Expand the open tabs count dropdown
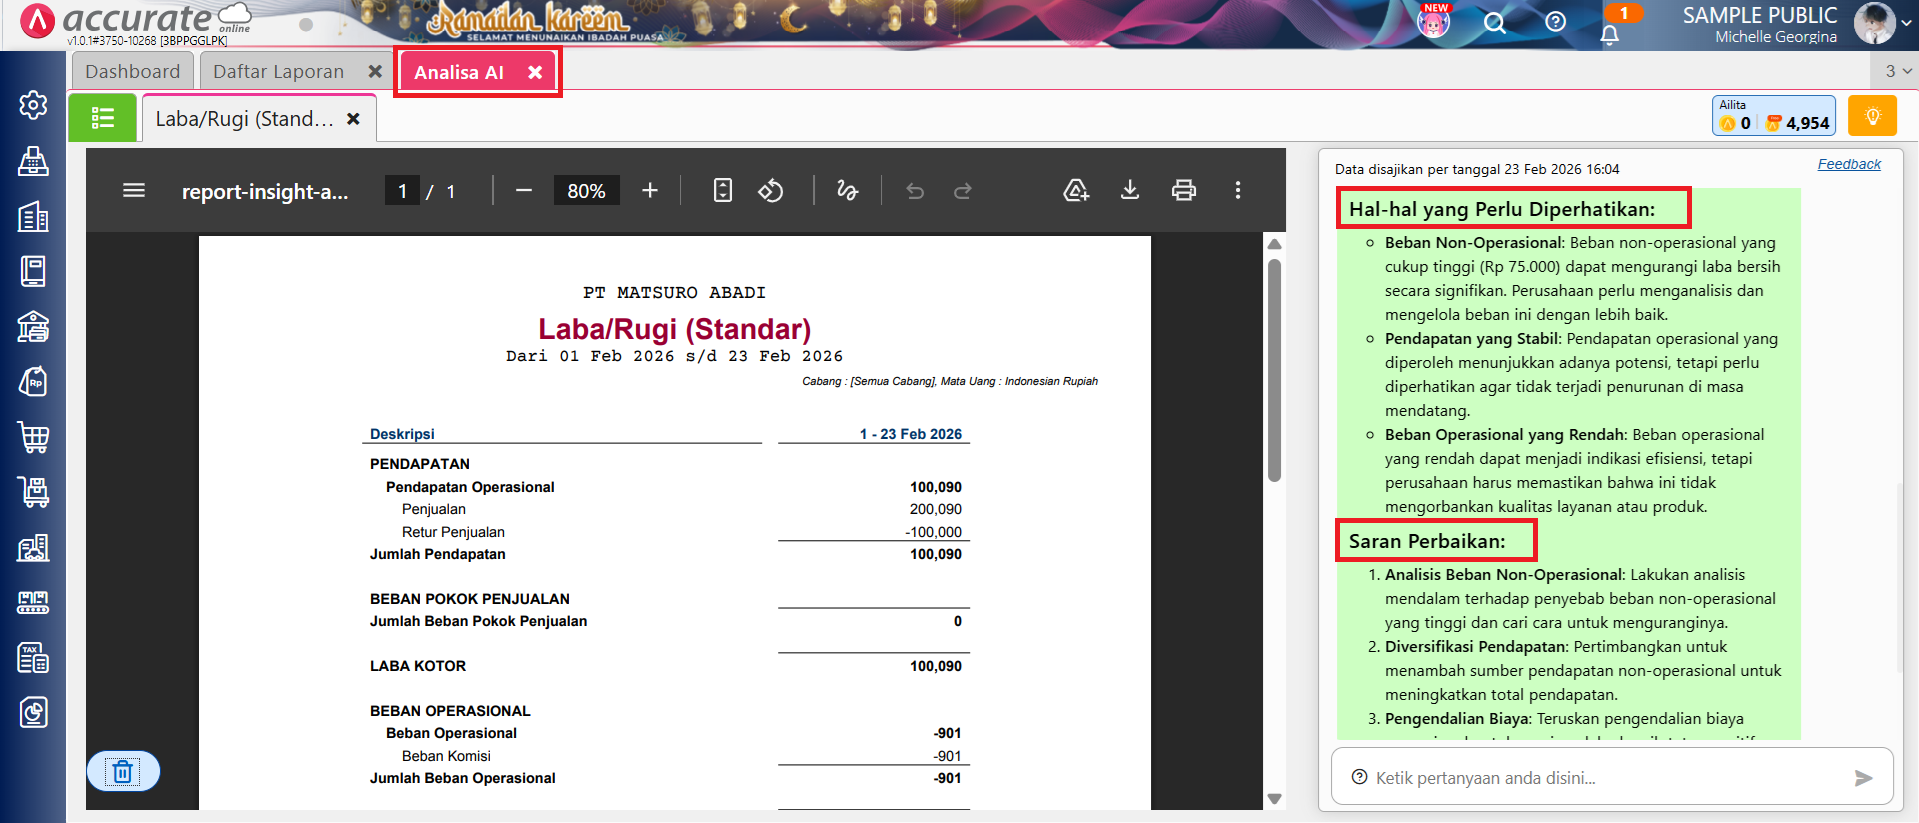The image size is (1919, 823). point(1897,71)
